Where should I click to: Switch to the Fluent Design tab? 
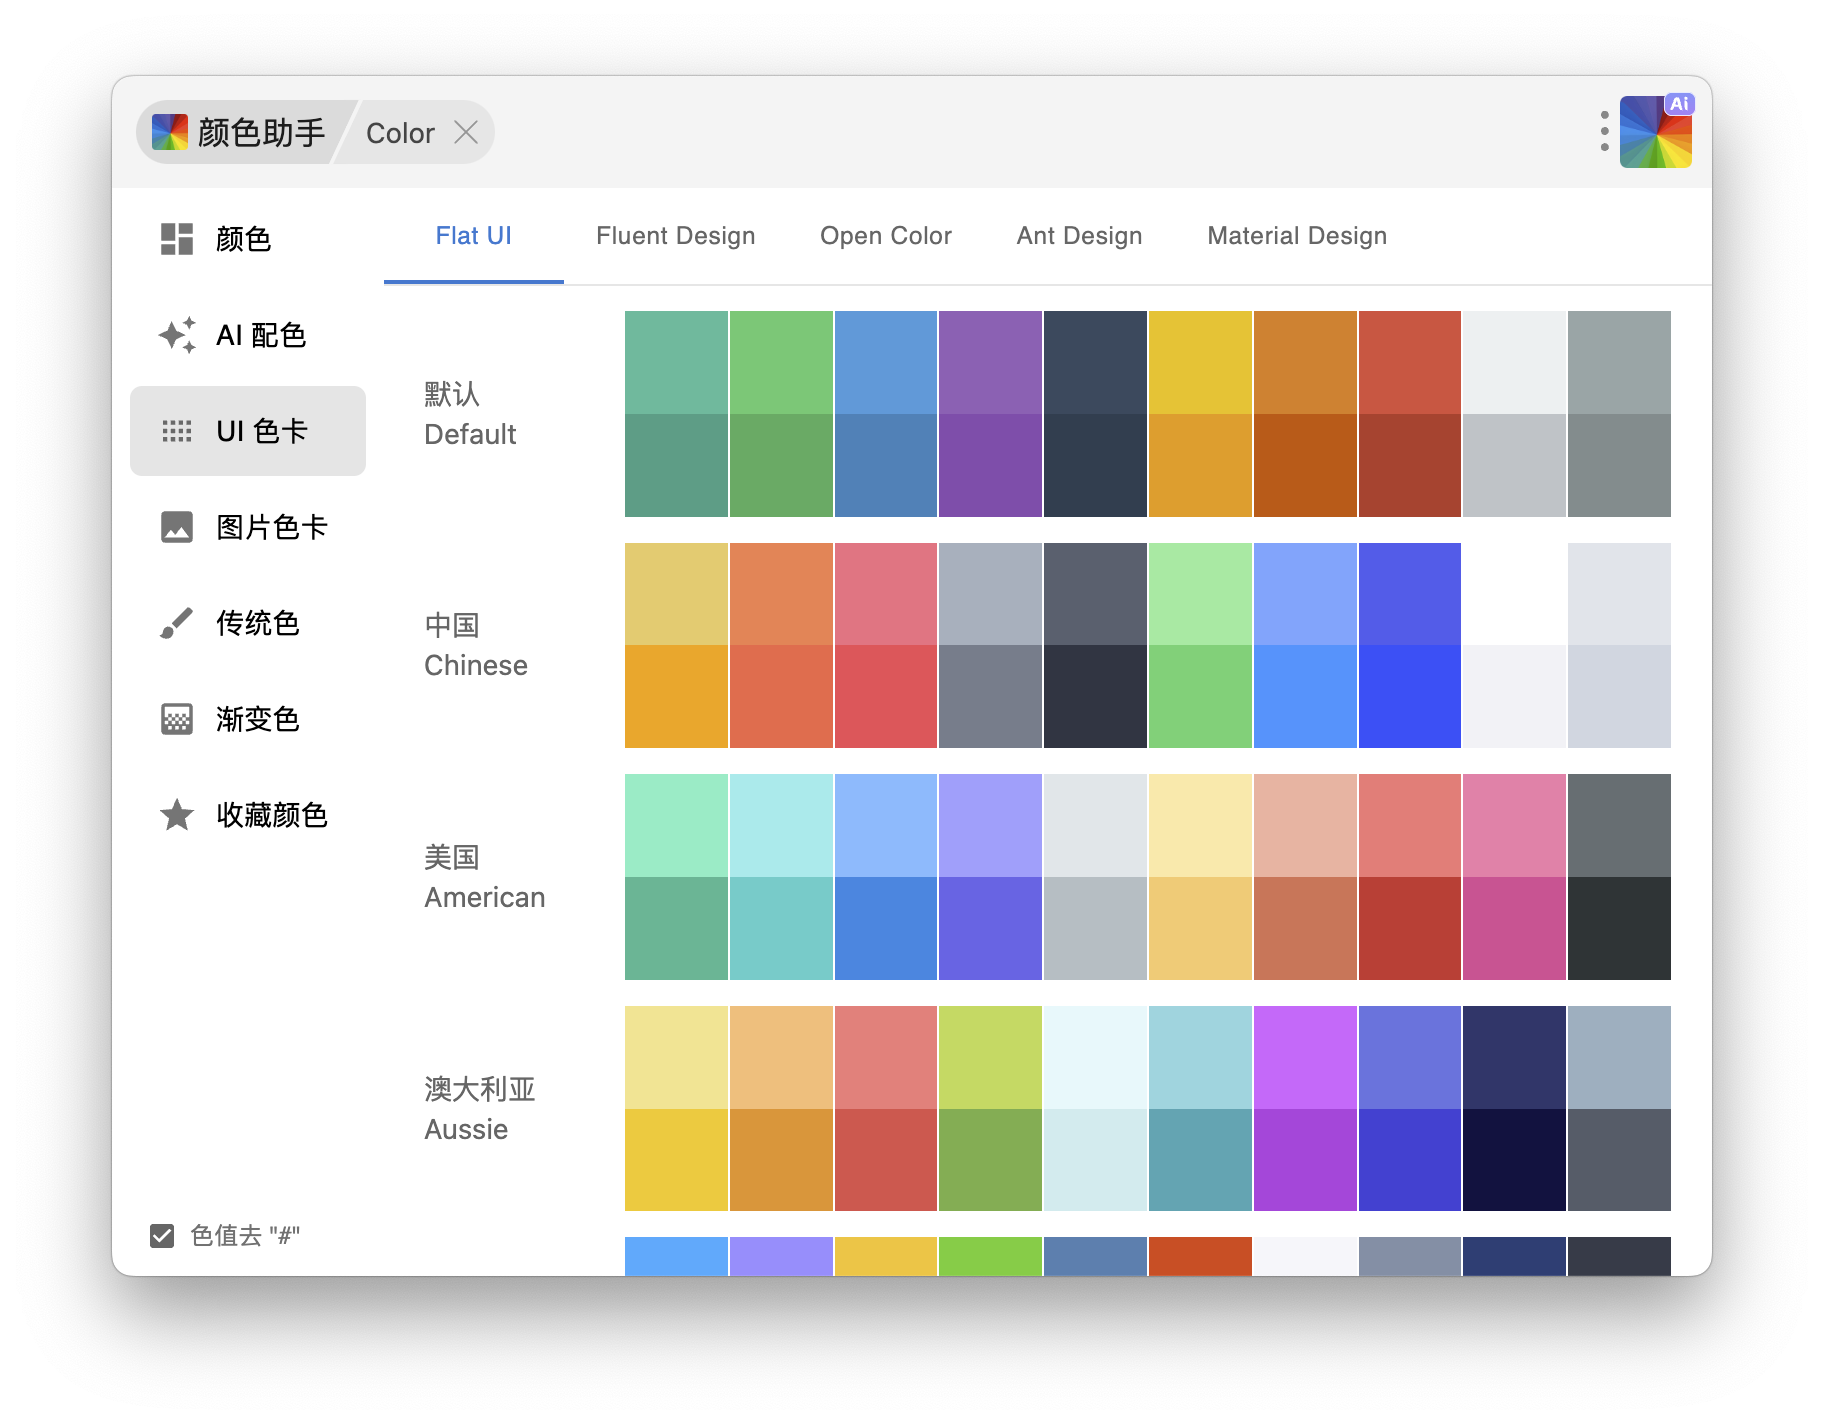(x=676, y=236)
